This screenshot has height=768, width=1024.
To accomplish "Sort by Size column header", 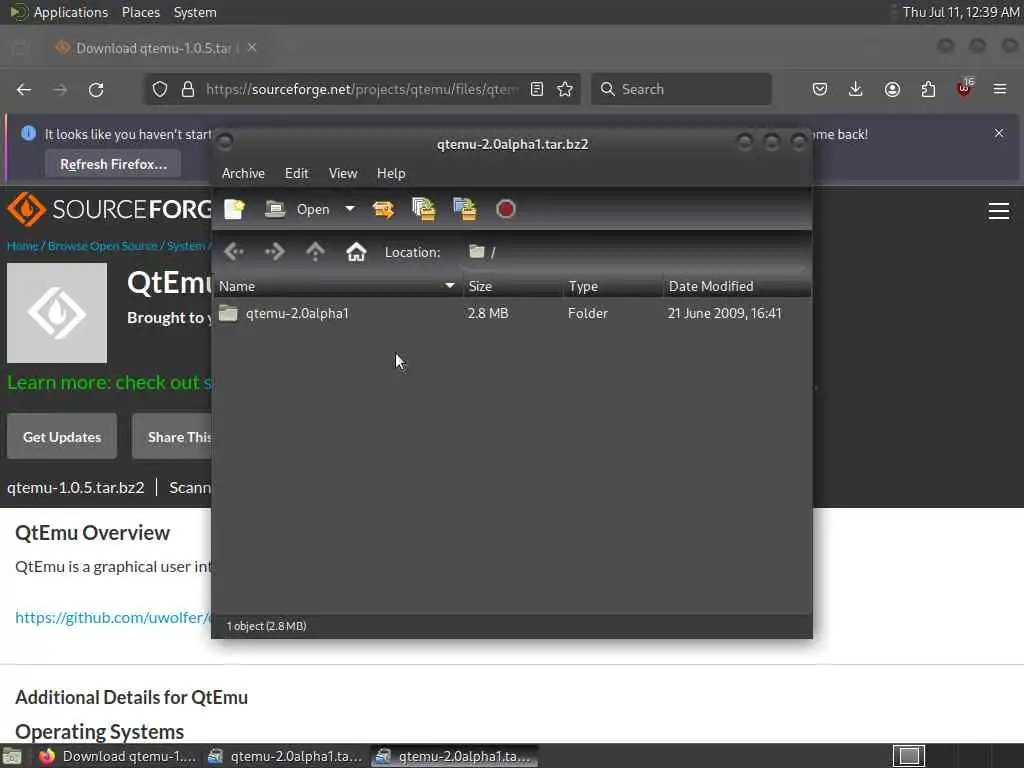I will 513,286.
